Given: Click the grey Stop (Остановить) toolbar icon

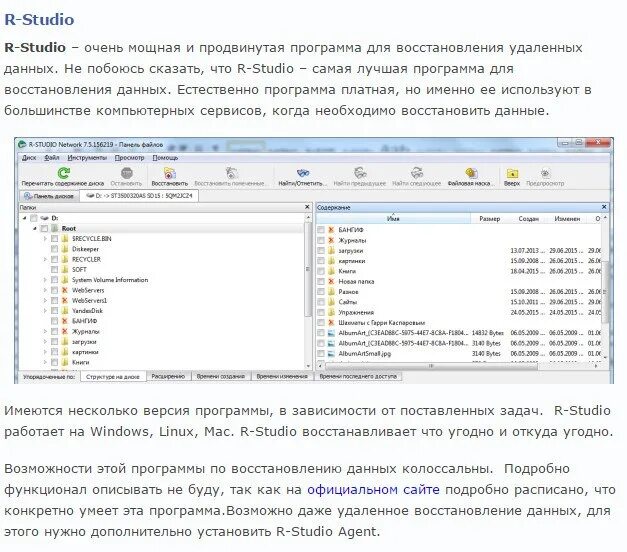Looking at the screenshot, I should (127, 173).
